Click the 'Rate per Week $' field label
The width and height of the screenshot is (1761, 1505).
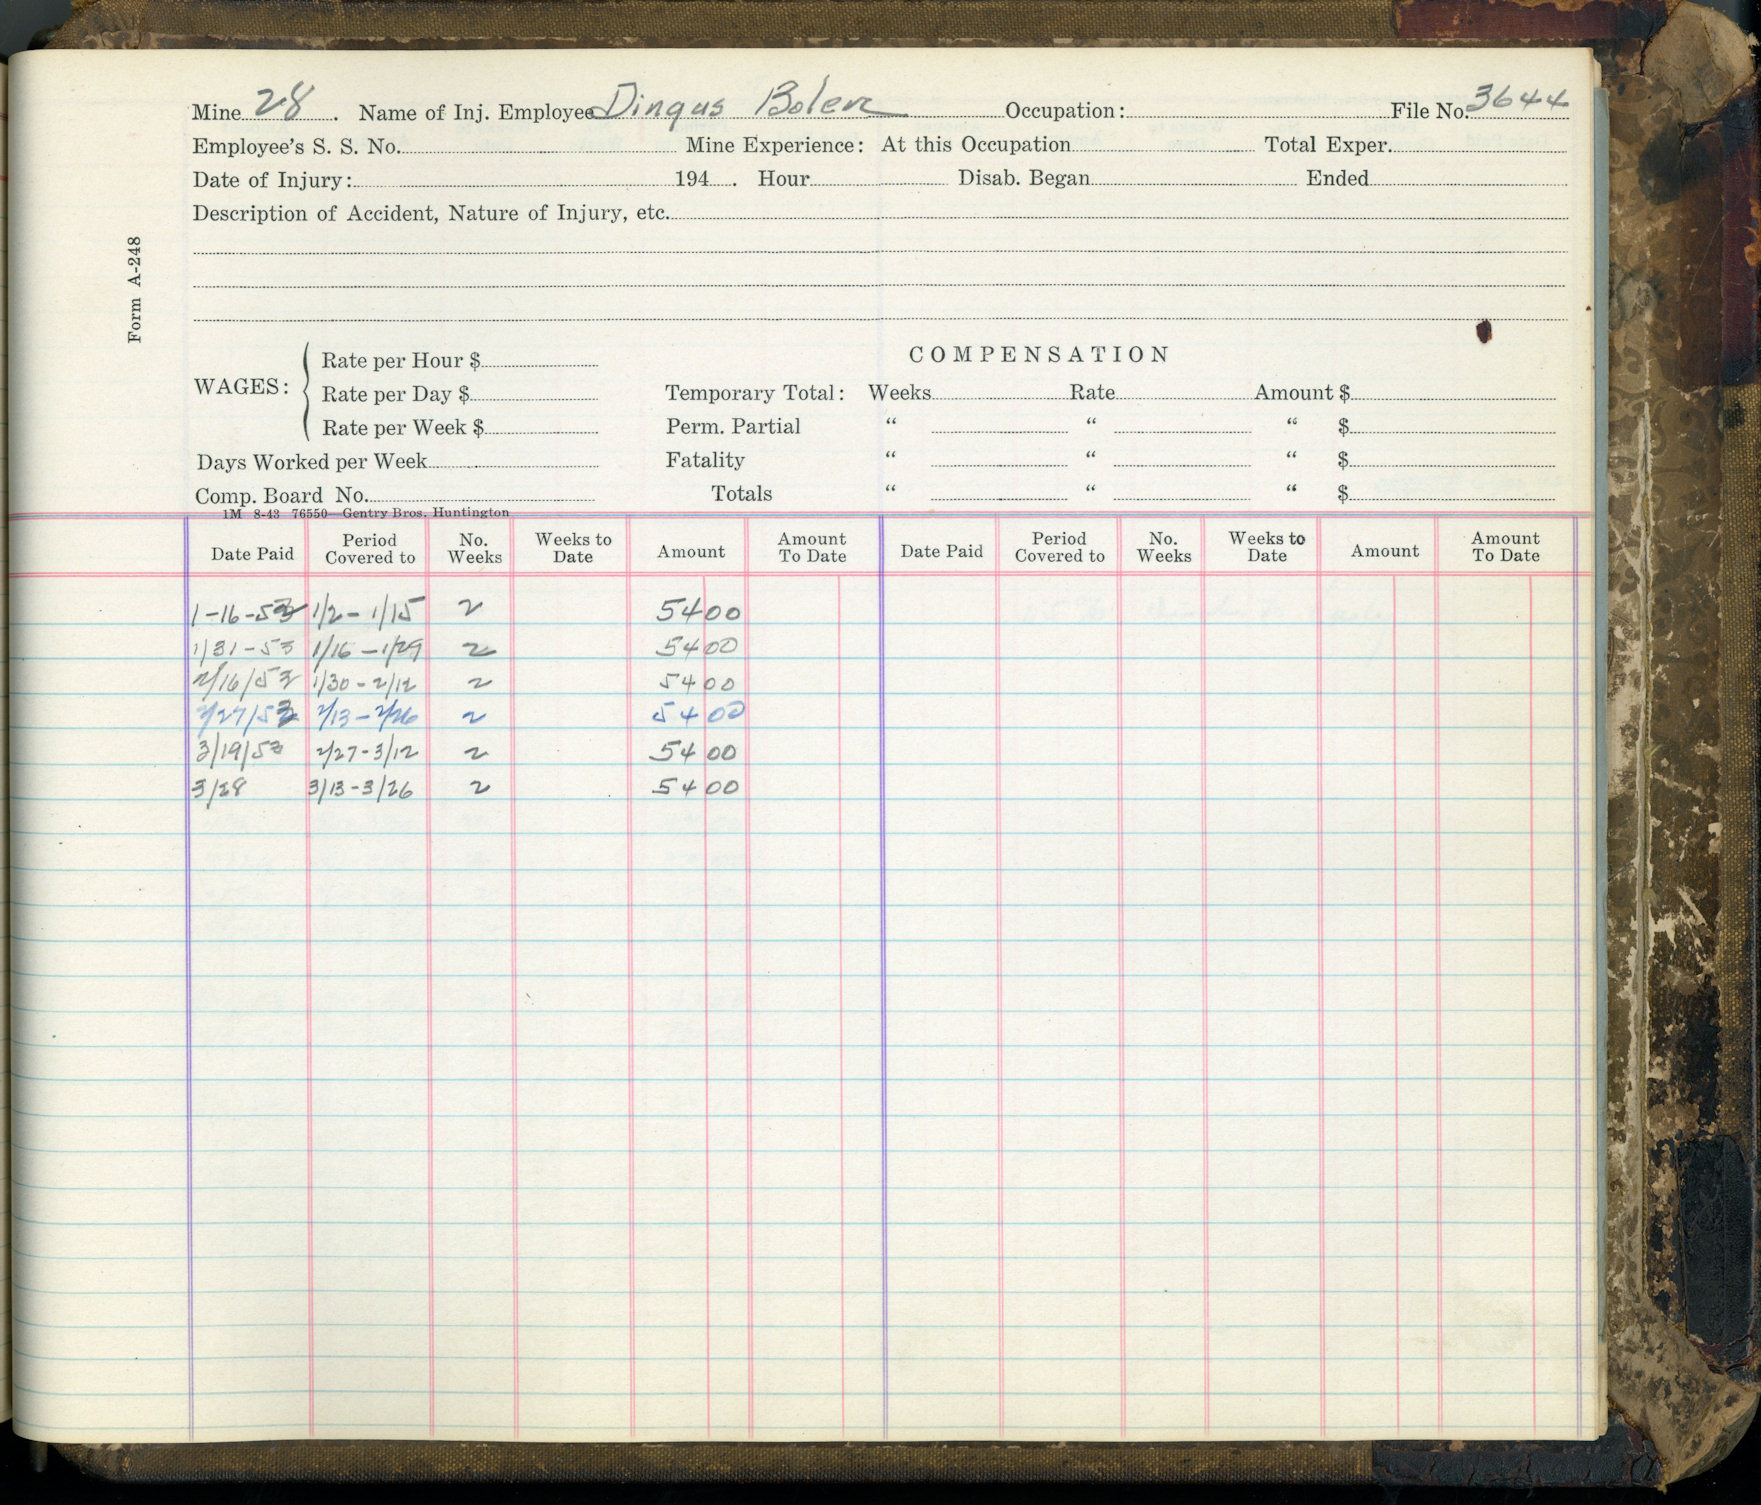[x=403, y=428]
